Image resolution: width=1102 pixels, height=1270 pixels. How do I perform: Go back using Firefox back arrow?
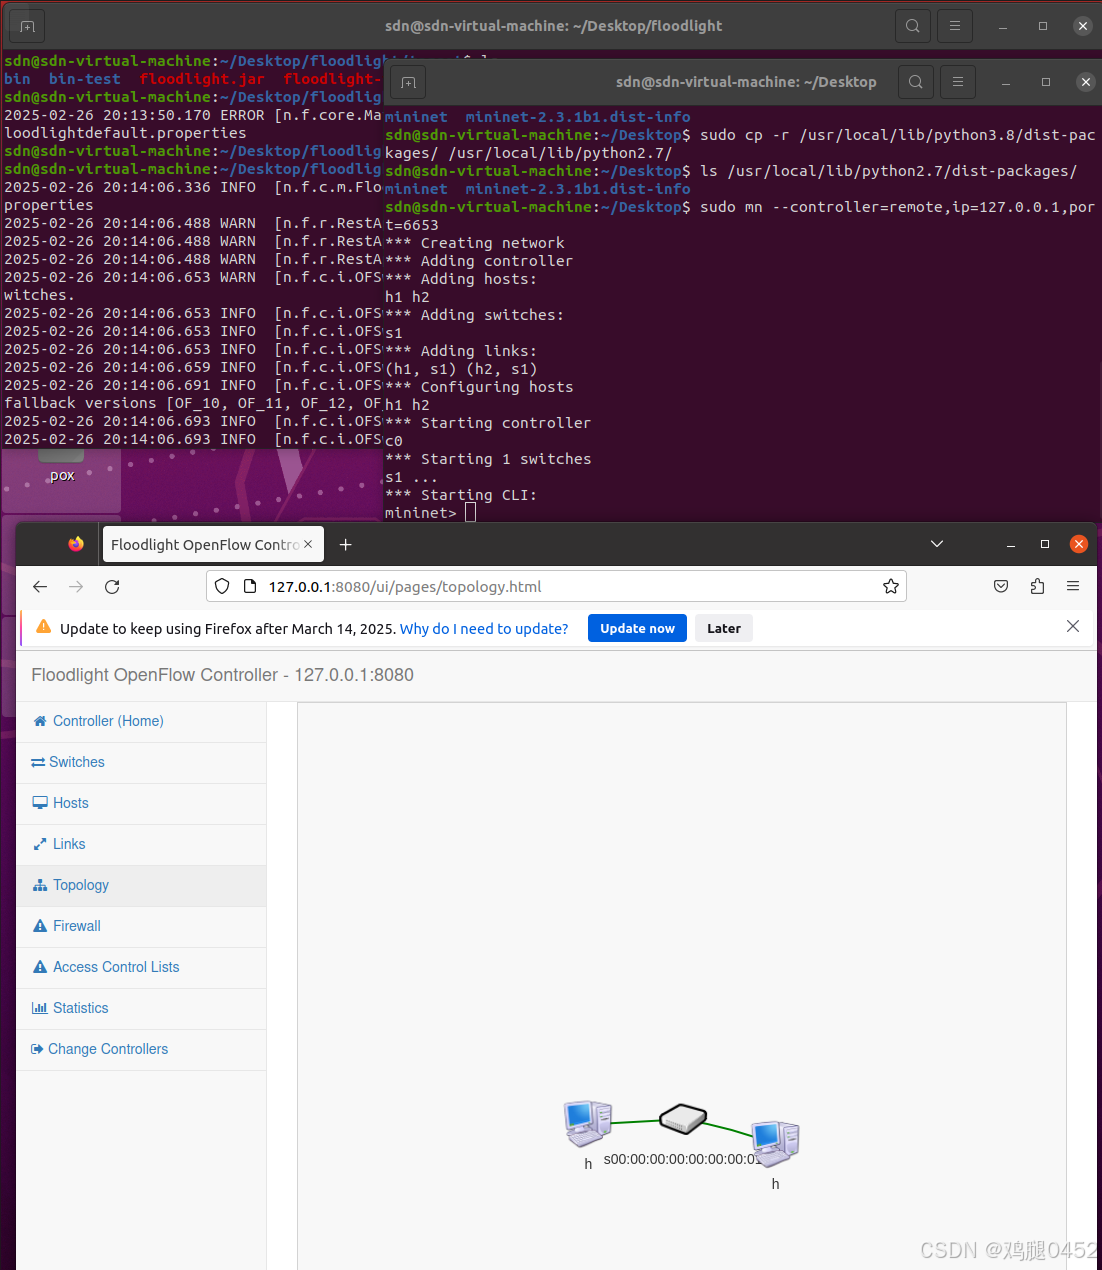(40, 587)
